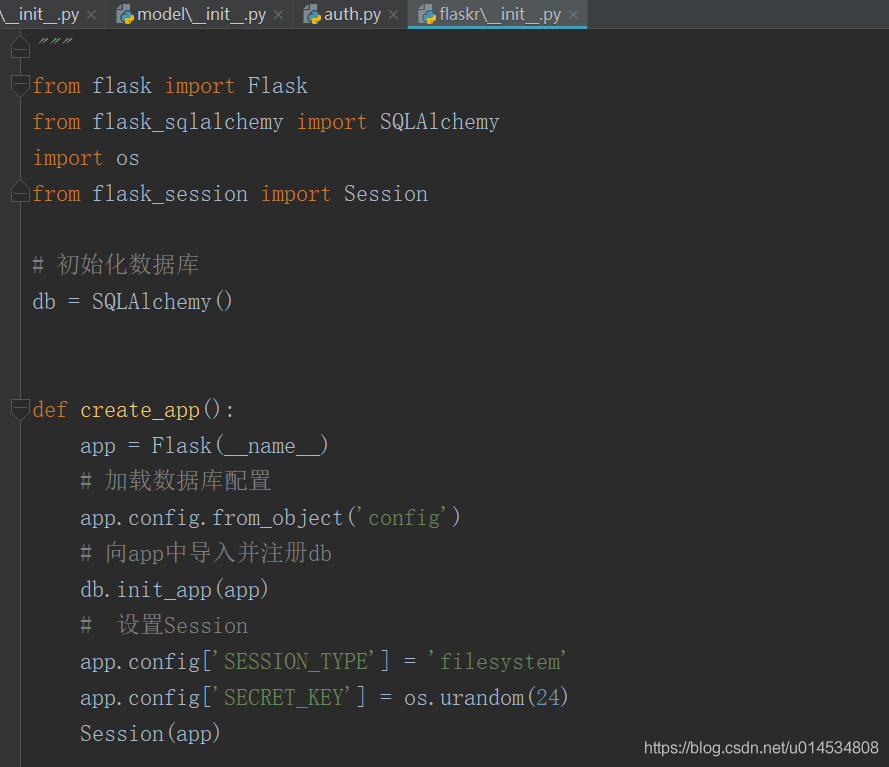Click the comment '# 向app中导入并注册db'
The image size is (889, 767).
206,553
